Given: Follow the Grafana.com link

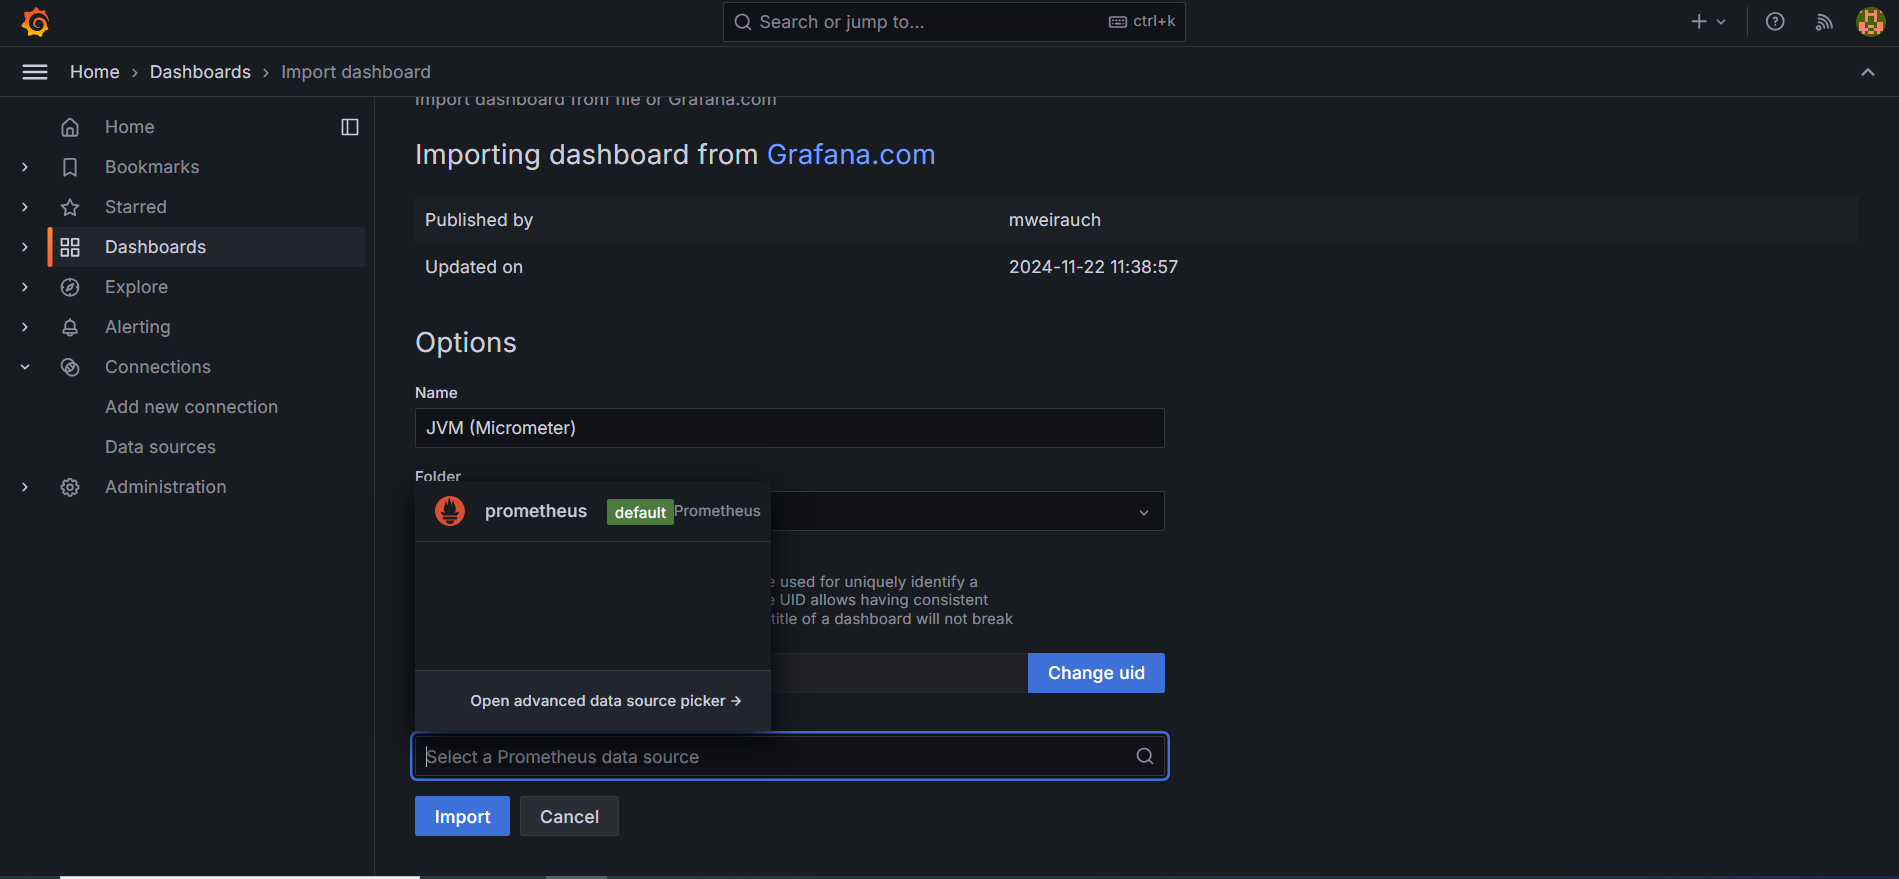Looking at the screenshot, I should tap(851, 154).
